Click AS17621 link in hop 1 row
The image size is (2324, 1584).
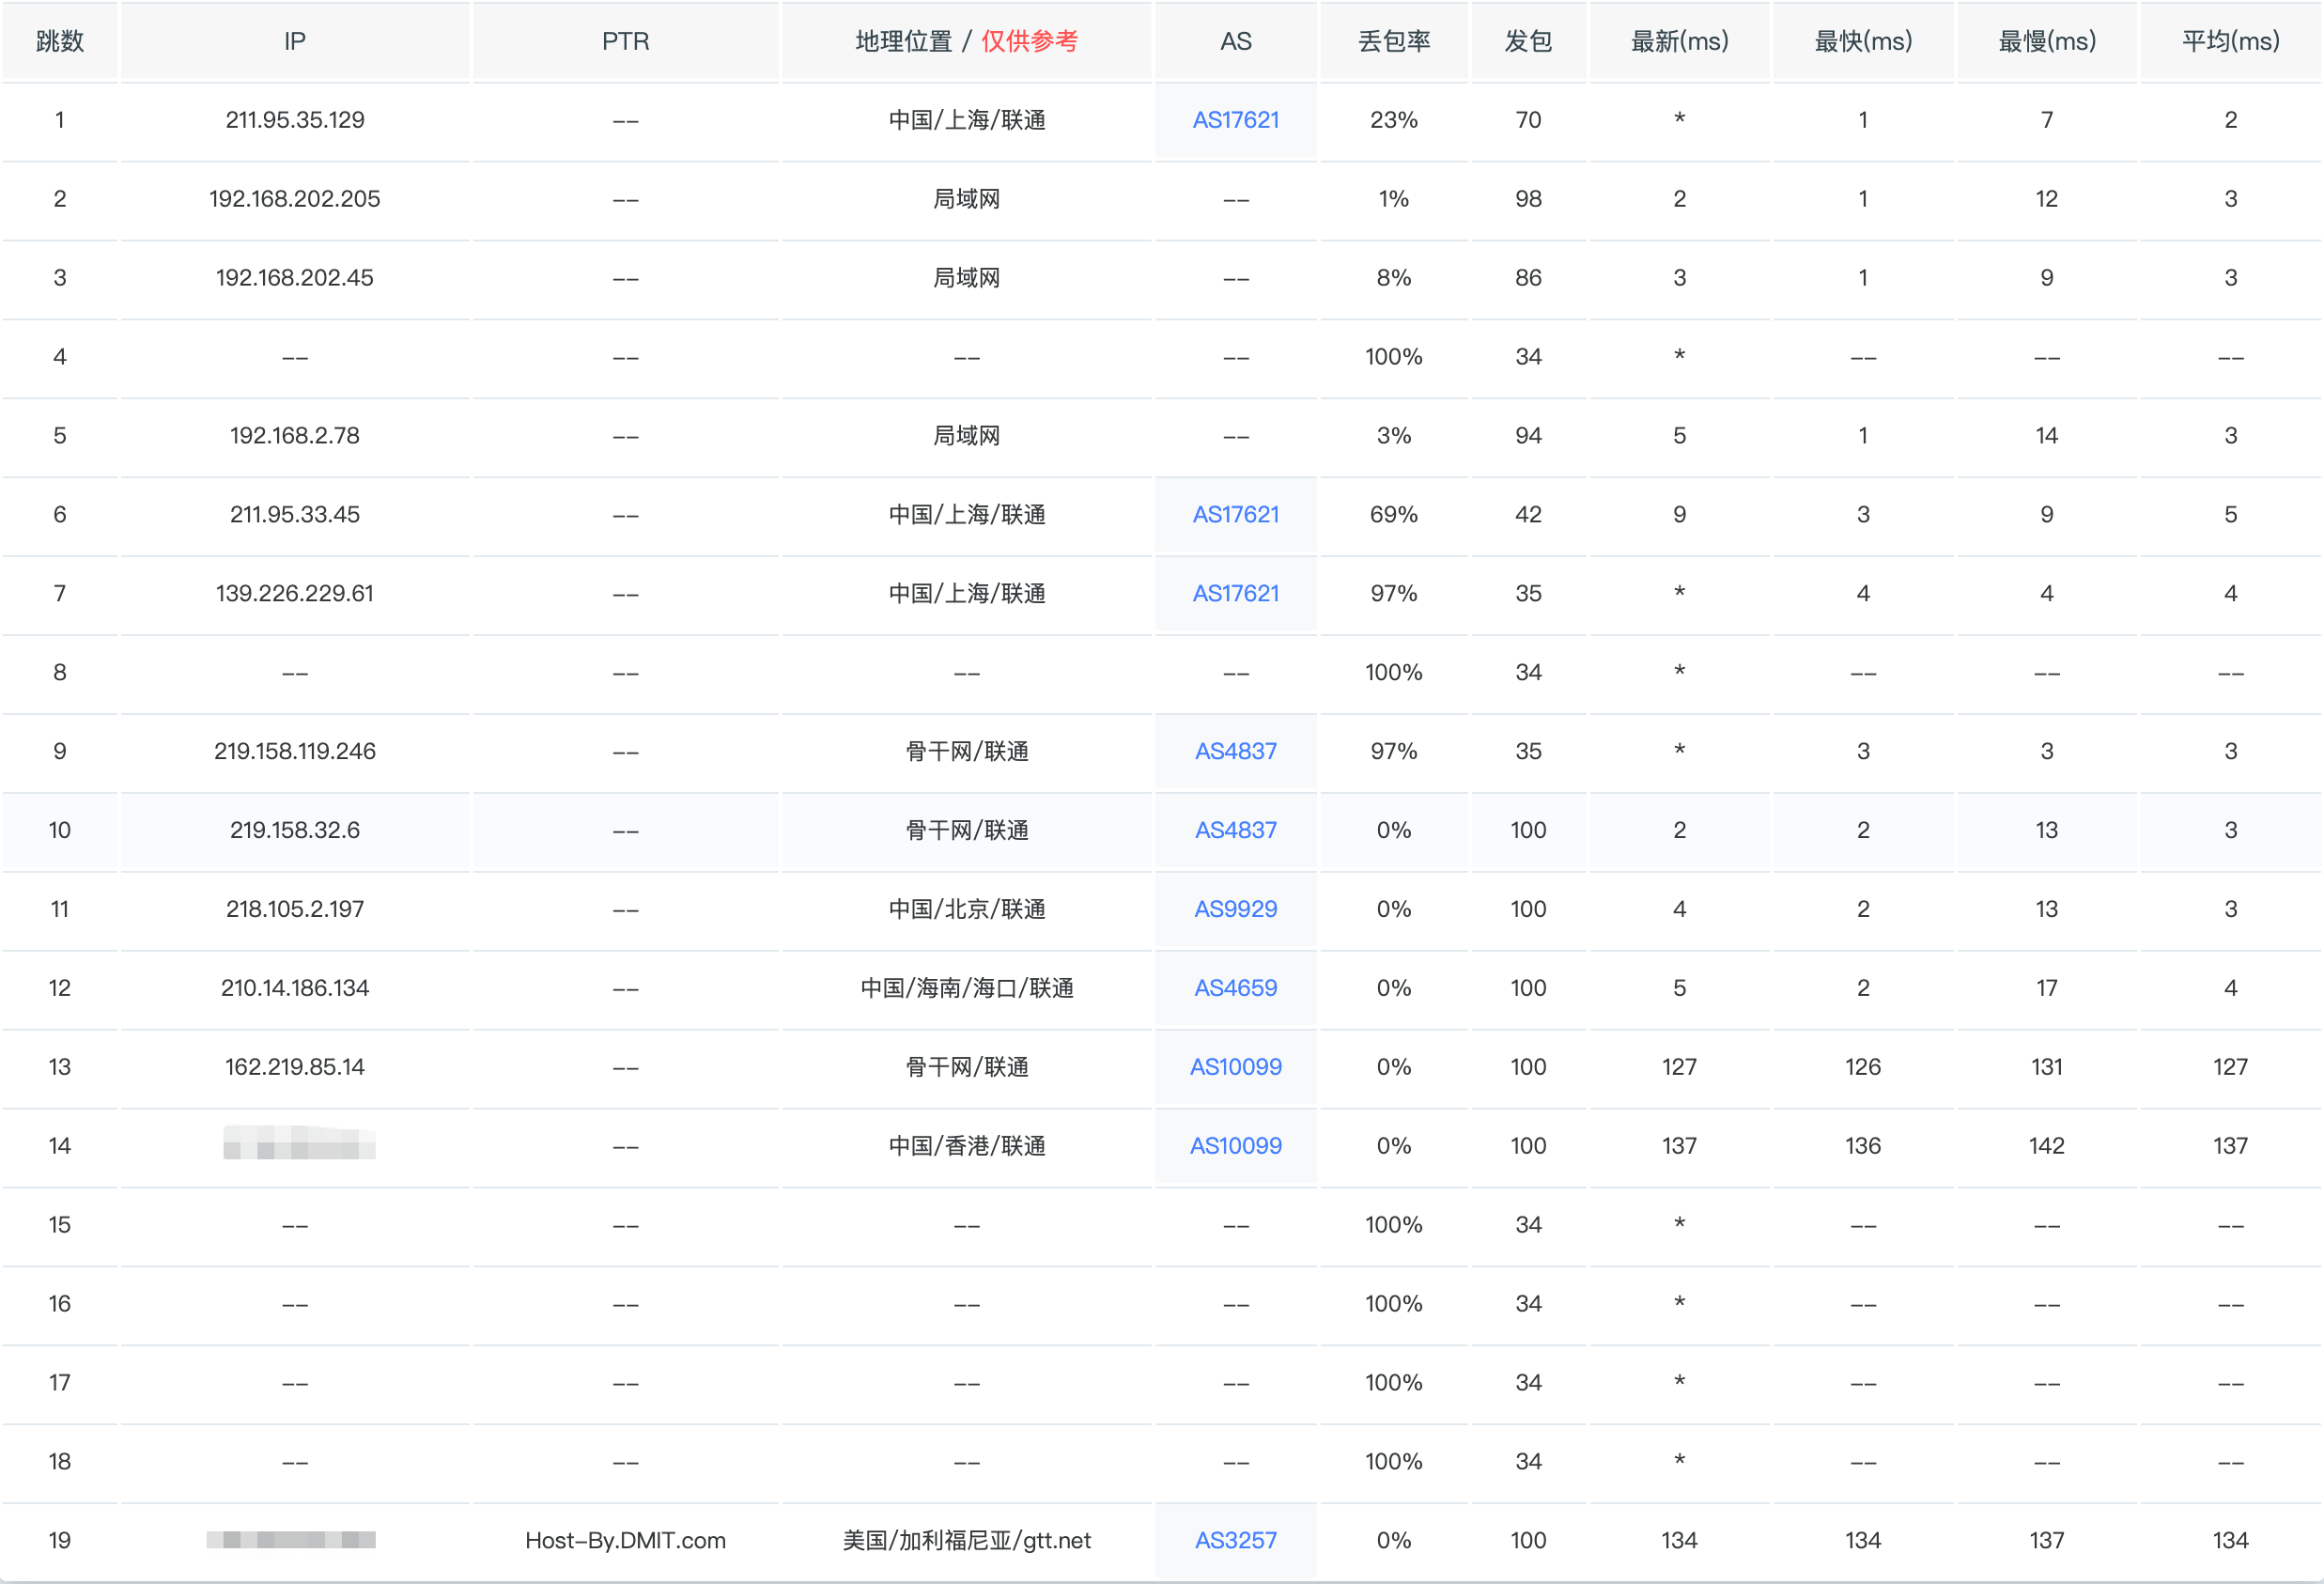pos(1235,120)
